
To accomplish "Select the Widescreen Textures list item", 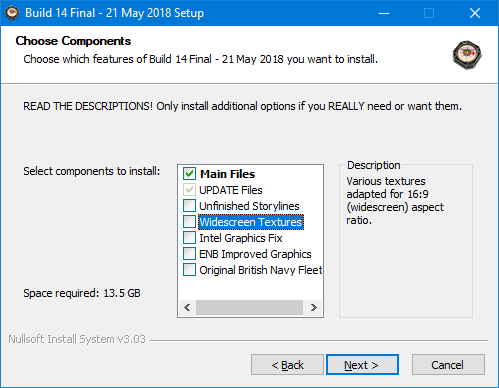I will click(x=251, y=222).
